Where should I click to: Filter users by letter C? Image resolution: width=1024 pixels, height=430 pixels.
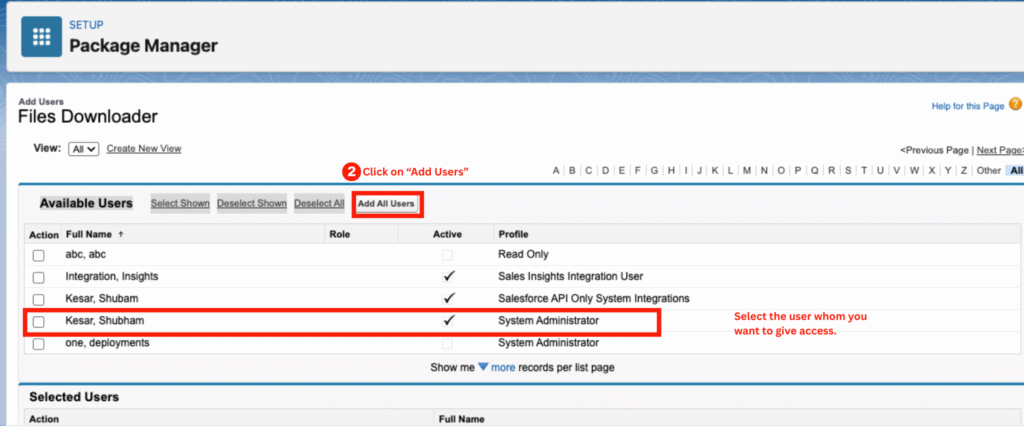pos(588,171)
